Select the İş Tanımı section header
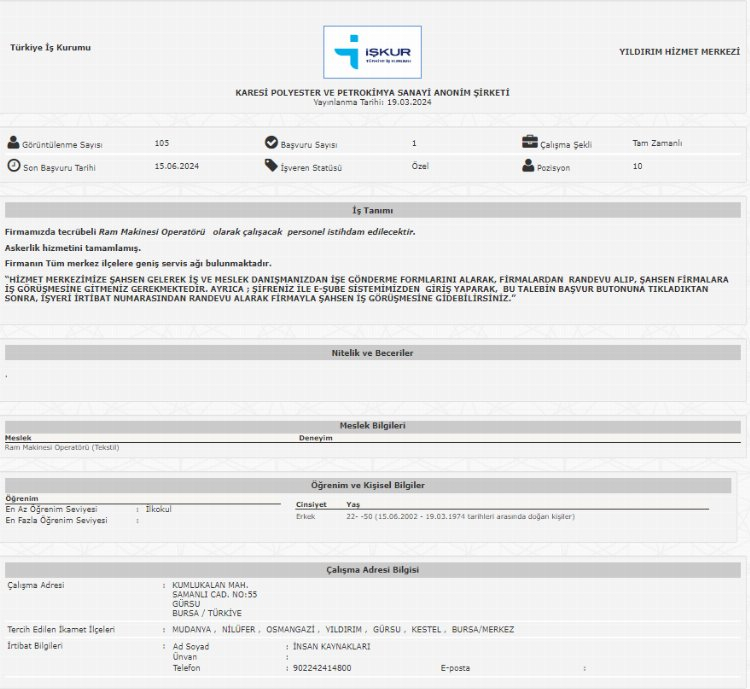750x689 pixels. click(372, 211)
